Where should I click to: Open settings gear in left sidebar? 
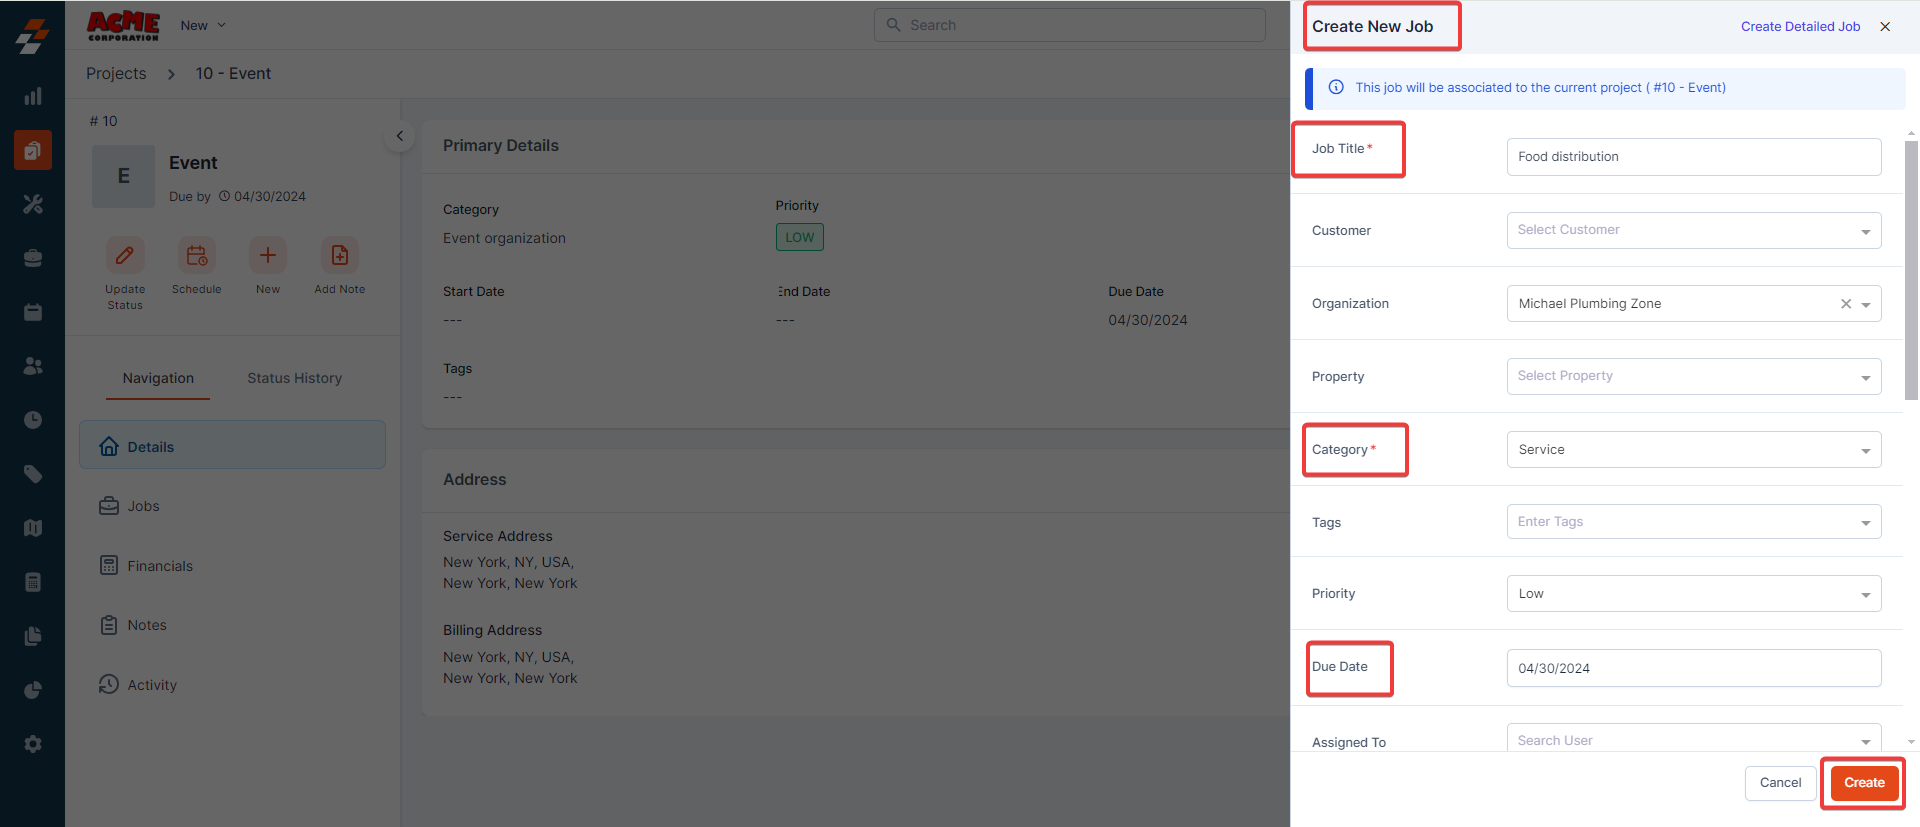tap(33, 744)
